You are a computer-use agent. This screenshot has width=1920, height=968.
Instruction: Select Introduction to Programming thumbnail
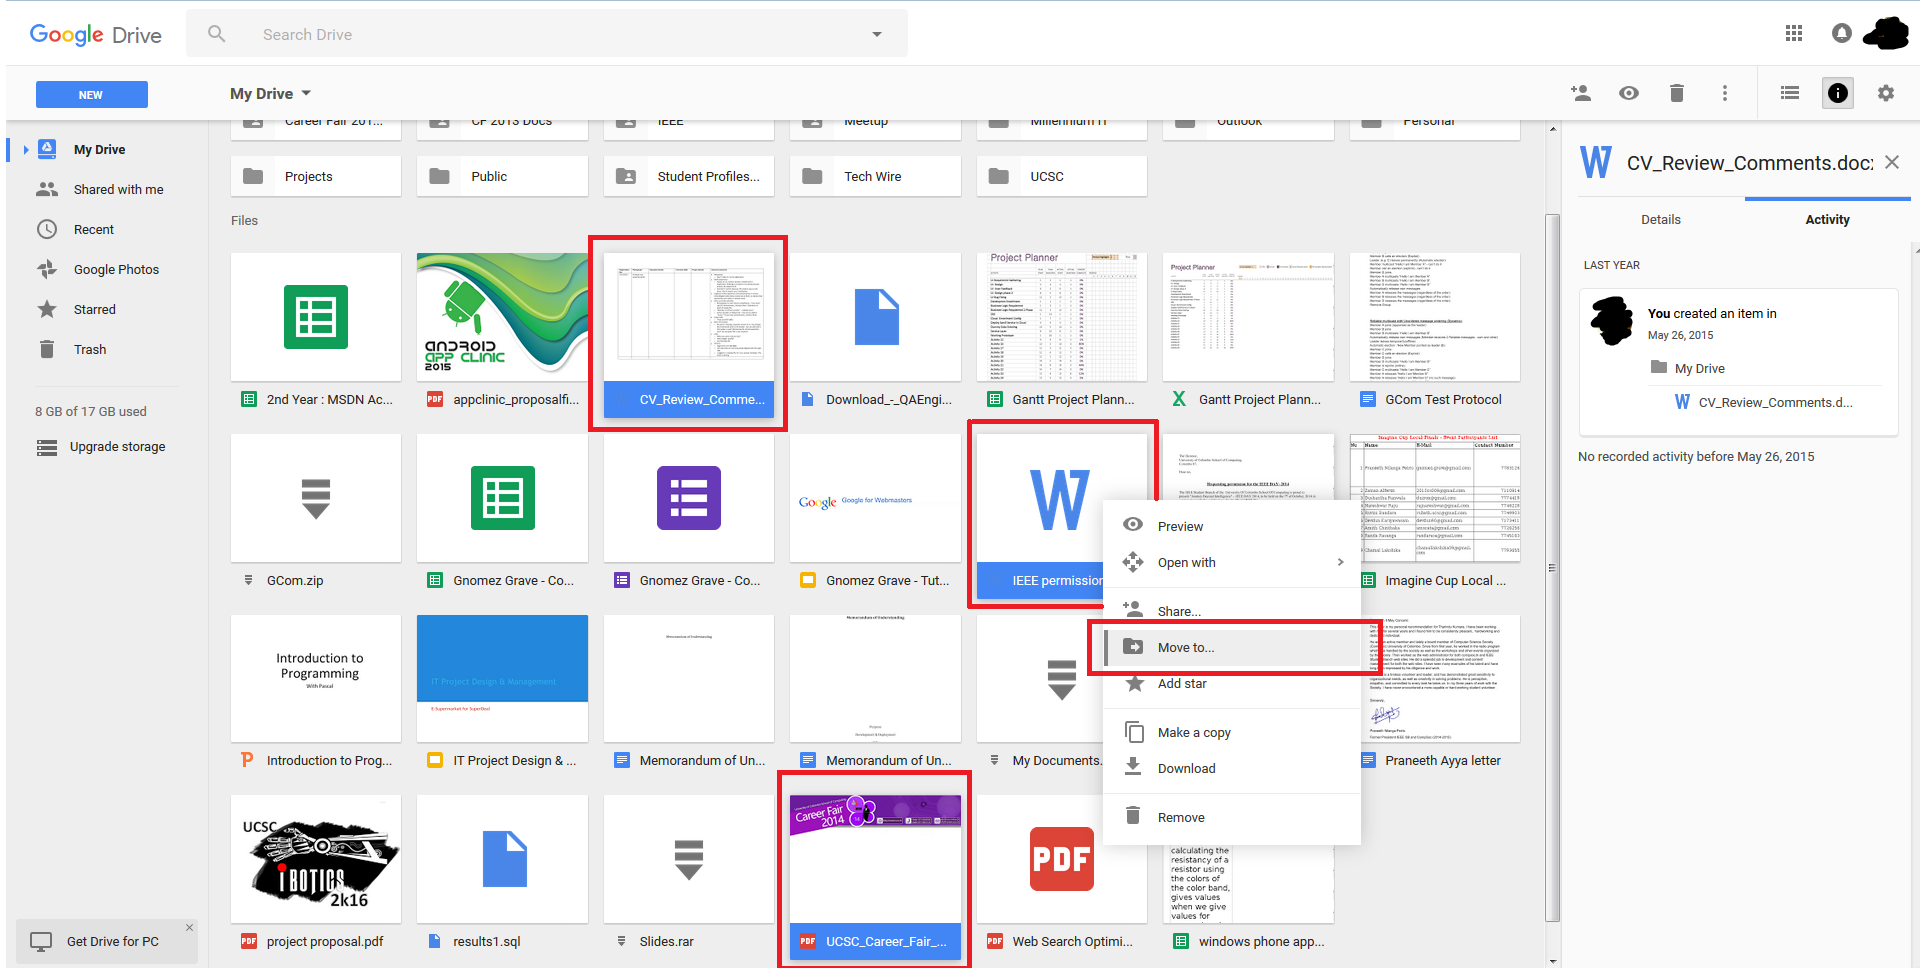point(316,679)
